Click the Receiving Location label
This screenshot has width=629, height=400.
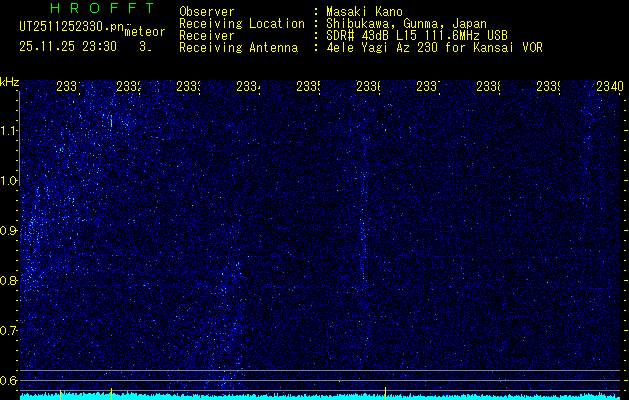242,24
